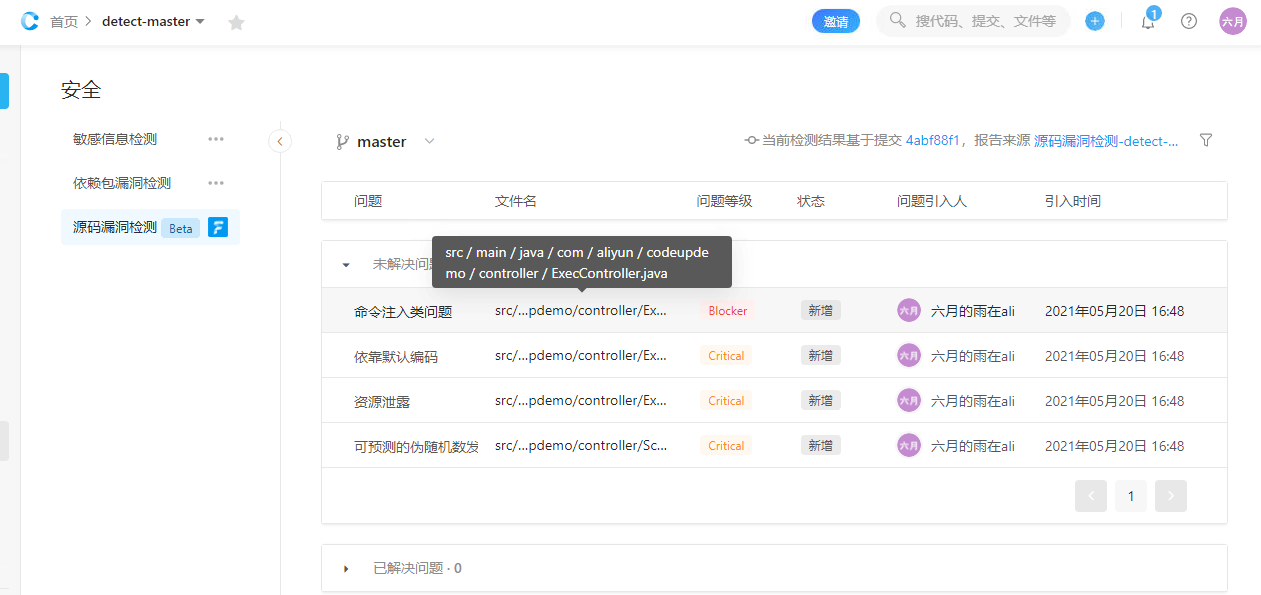Click author avatar in 依靠默认编码 row
This screenshot has width=1261, height=595.
pyautogui.click(x=909, y=355)
